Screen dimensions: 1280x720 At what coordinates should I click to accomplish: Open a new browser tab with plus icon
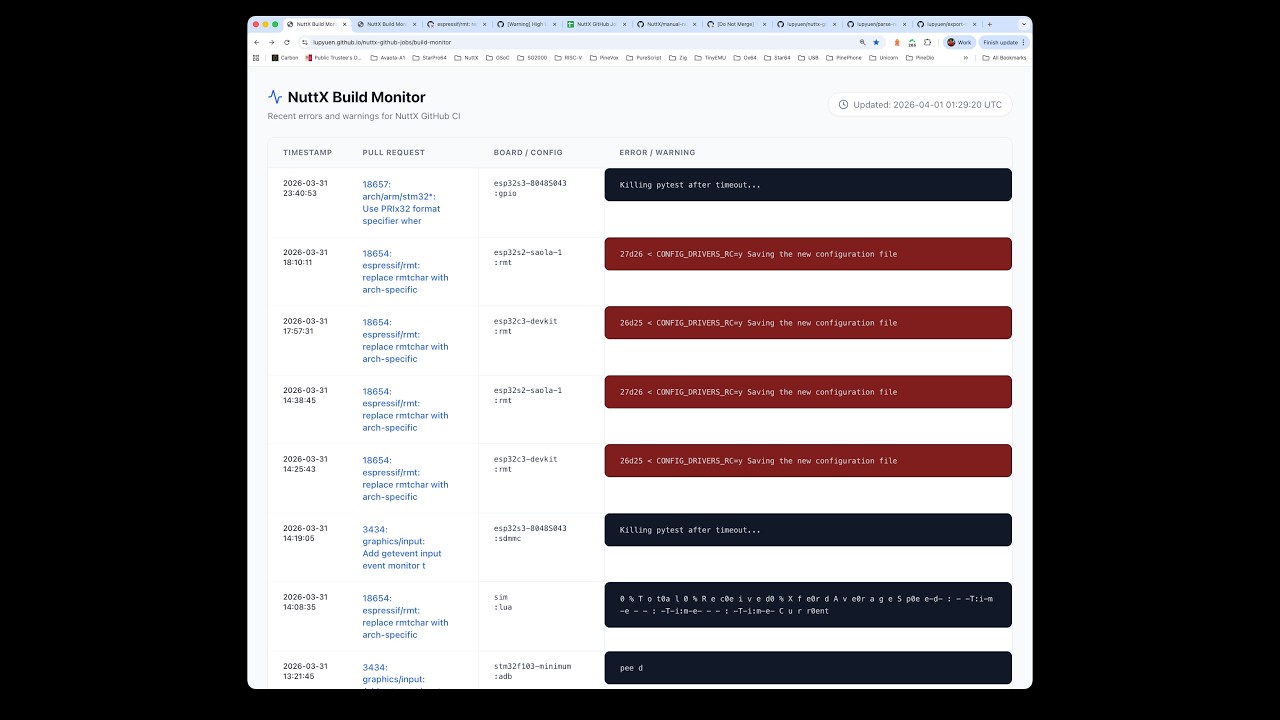(x=990, y=24)
